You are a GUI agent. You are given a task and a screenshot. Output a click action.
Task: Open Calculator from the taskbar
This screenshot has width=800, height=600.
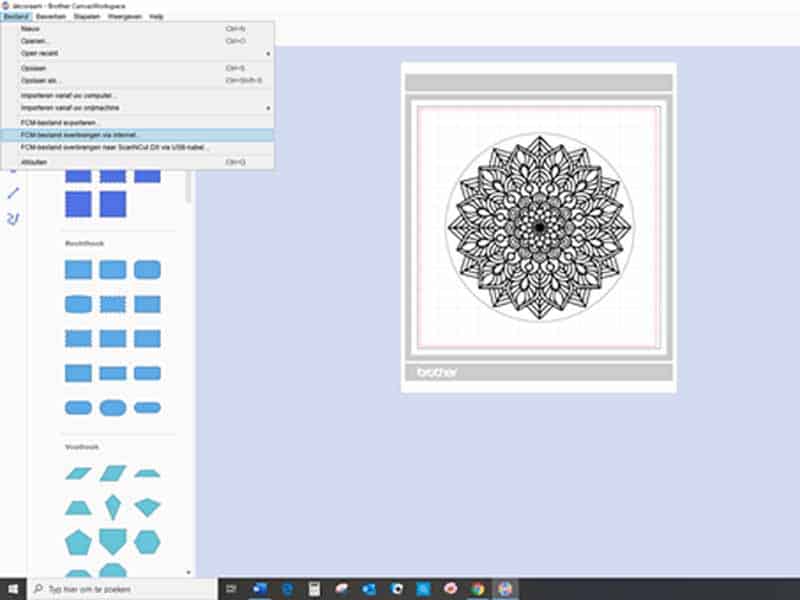point(314,589)
